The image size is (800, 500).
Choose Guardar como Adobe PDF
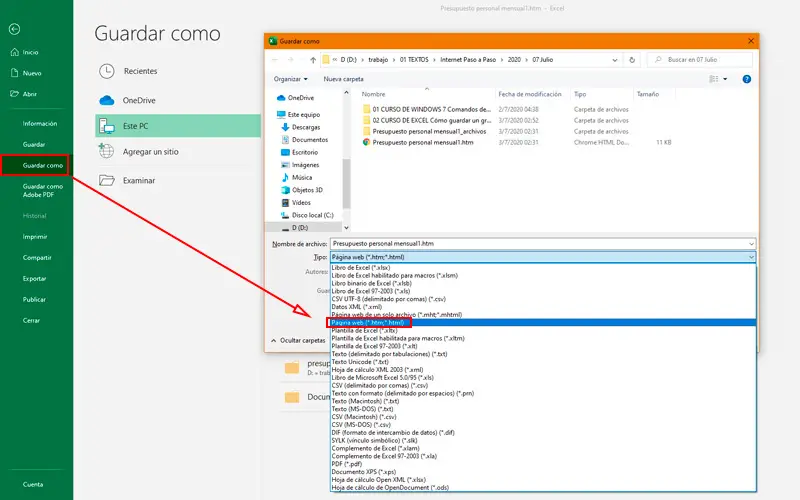43,190
